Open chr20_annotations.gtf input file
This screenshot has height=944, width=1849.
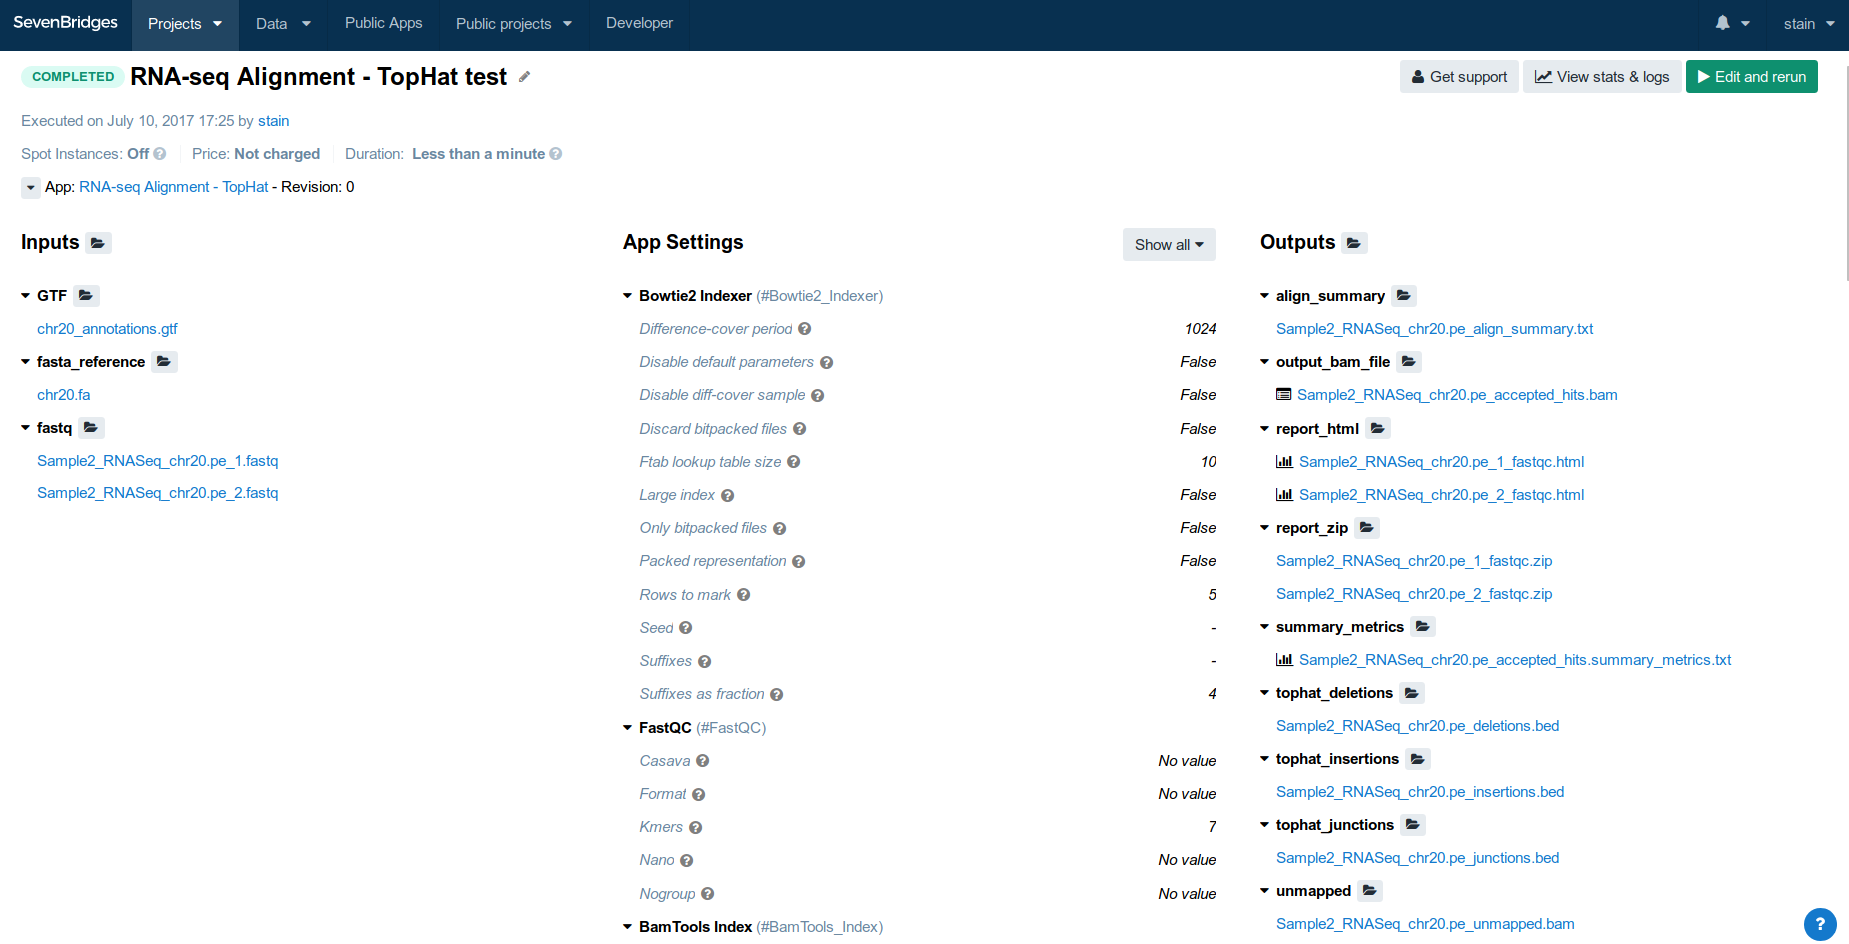[x=107, y=329]
